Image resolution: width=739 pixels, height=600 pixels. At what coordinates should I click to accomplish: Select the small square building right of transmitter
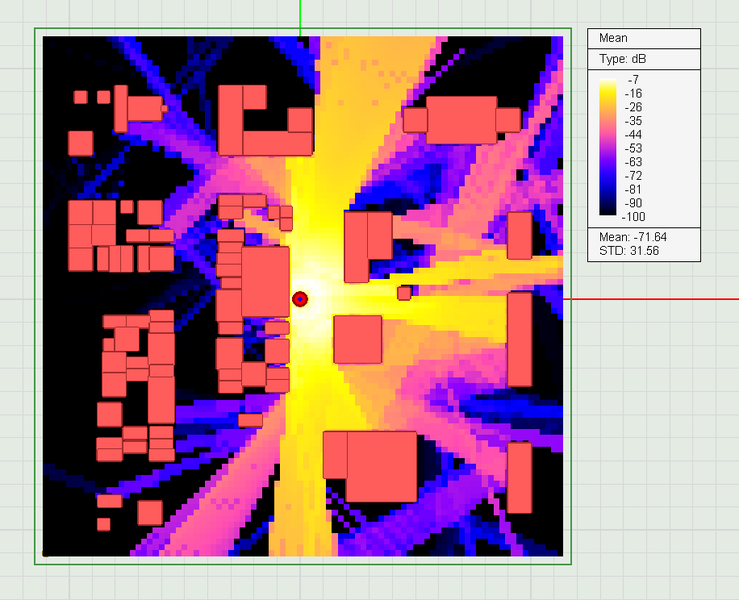pyautogui.click(x=404, y=293)
